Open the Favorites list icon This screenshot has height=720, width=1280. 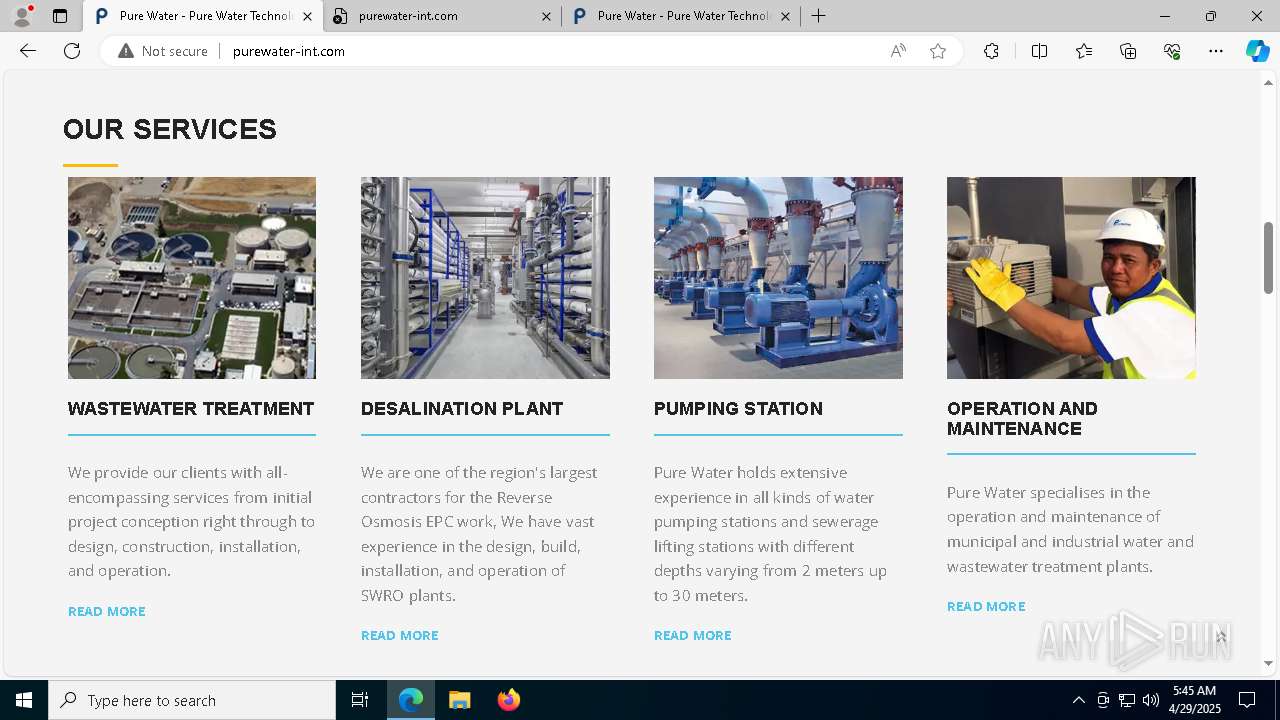click(1084, 51)
